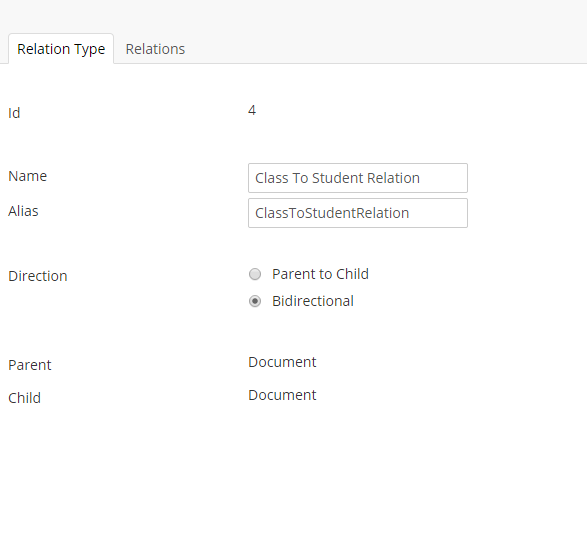Click the Parent's Document value
587x539 pixels.
coord(282,362)
